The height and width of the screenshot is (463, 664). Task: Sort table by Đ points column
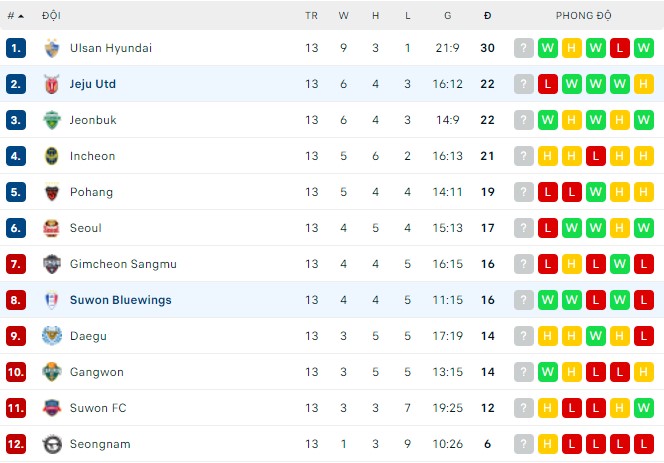point(487,16)
